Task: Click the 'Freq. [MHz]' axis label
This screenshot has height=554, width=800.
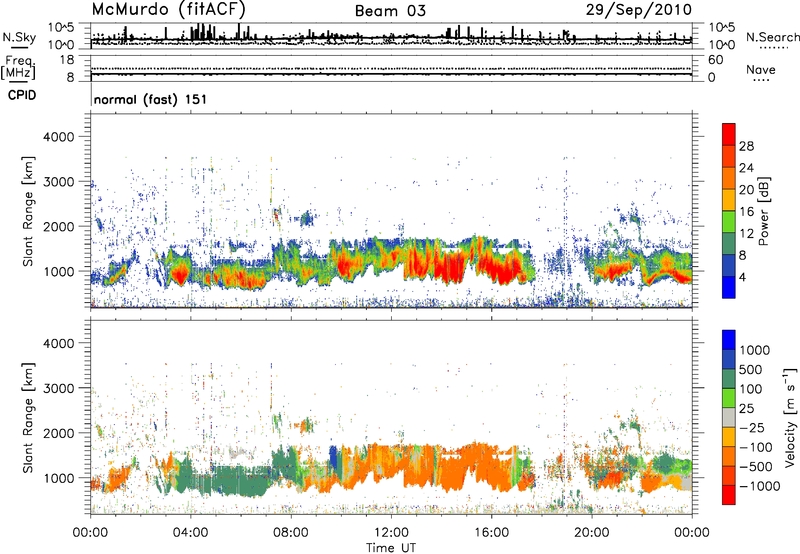Action: point(18,67)
